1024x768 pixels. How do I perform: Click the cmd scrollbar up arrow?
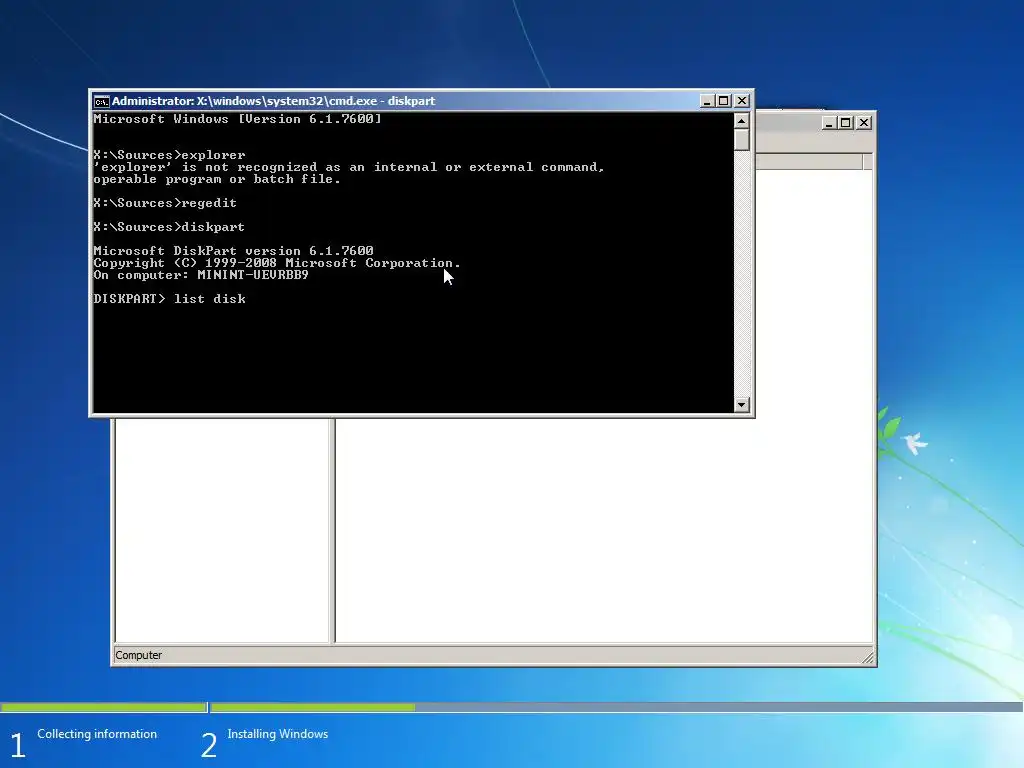coord(741,121)
